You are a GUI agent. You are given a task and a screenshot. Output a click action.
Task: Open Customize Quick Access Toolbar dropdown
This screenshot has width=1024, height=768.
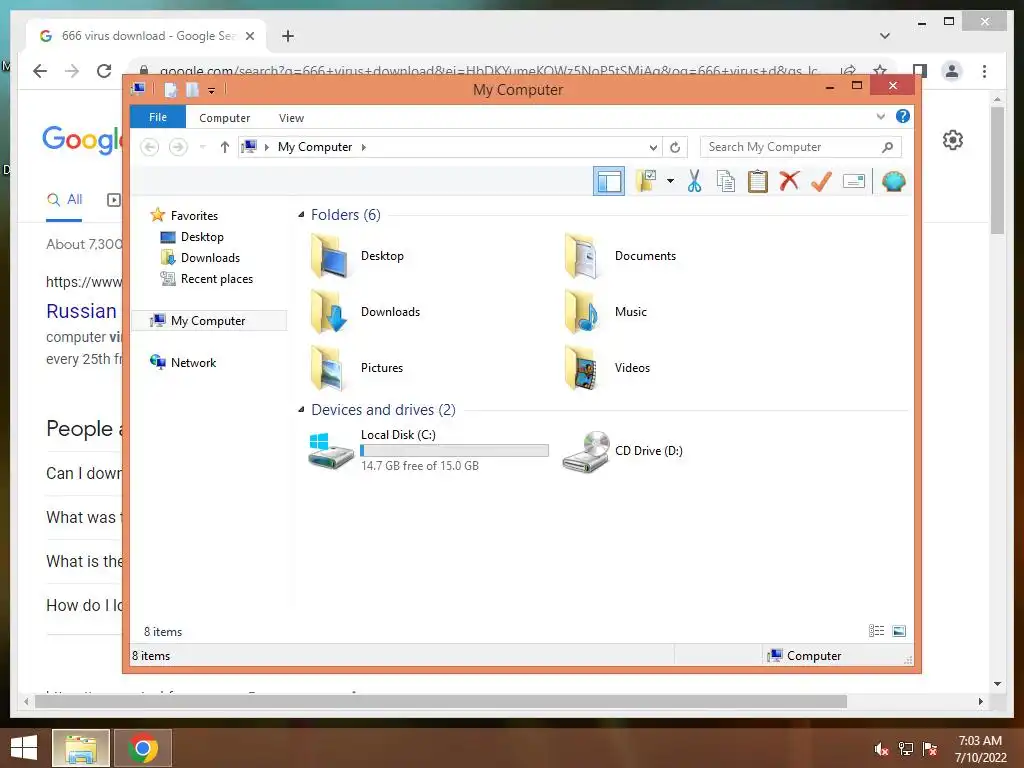tap(212, 90)
